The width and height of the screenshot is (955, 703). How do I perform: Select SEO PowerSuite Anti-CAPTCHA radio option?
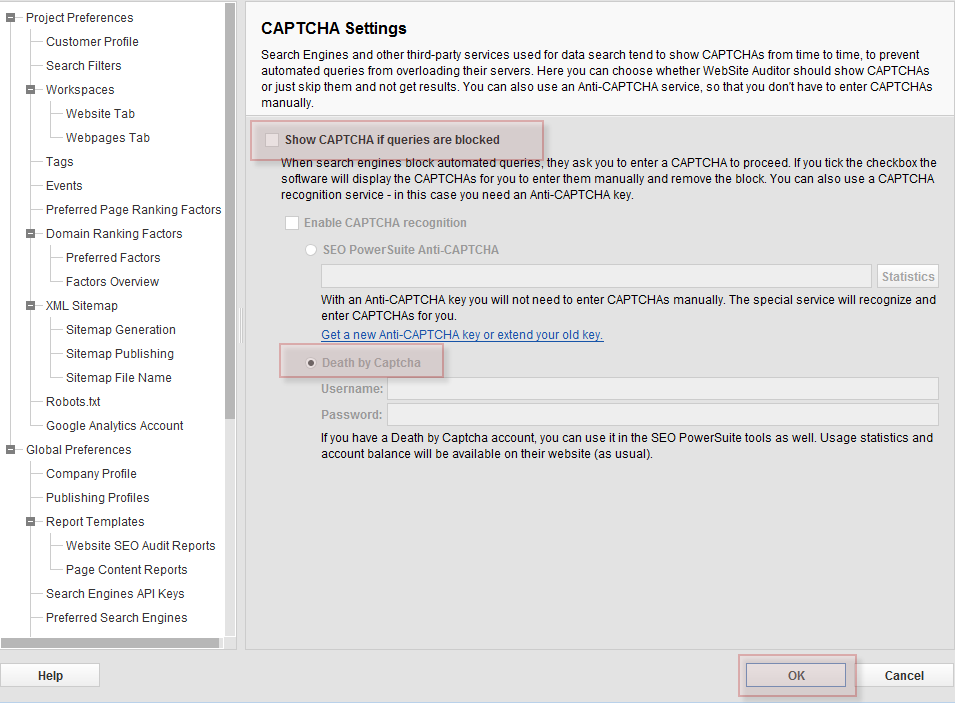tap(311, 250)
